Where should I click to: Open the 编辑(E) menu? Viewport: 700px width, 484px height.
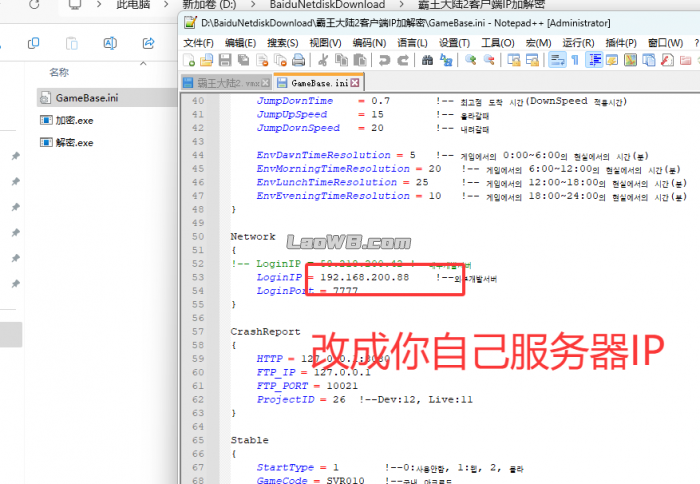point(240,43)
